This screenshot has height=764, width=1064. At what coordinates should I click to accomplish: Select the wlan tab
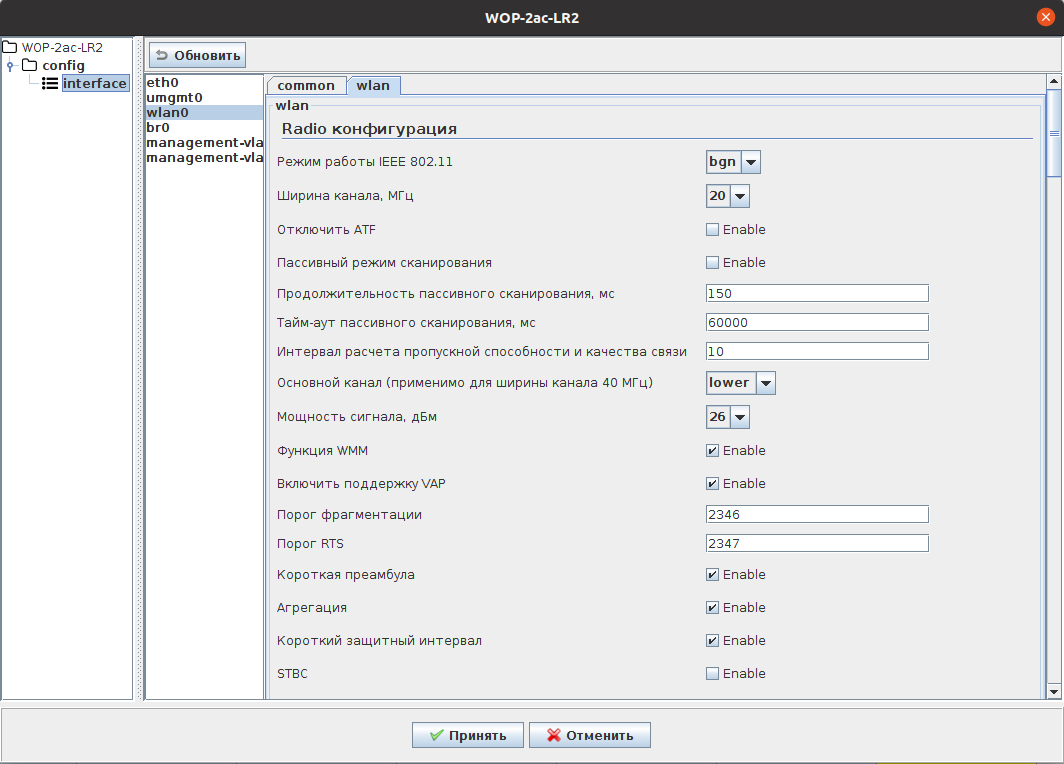click(x=373, y=86)
